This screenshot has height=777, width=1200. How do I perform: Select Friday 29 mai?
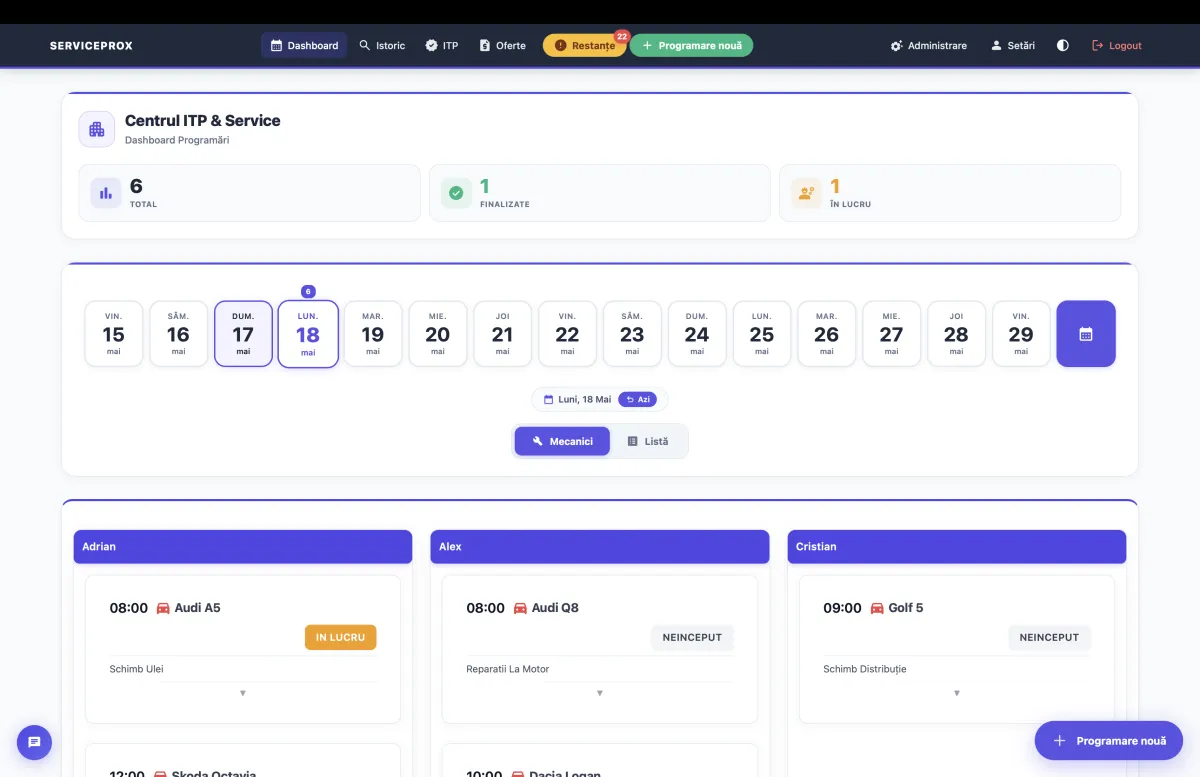click(1021, 334)
